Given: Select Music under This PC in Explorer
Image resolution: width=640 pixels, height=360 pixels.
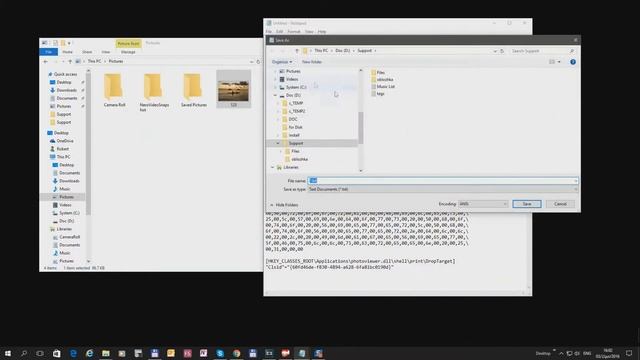Looking at the screenshot, I should coord(64,189).
